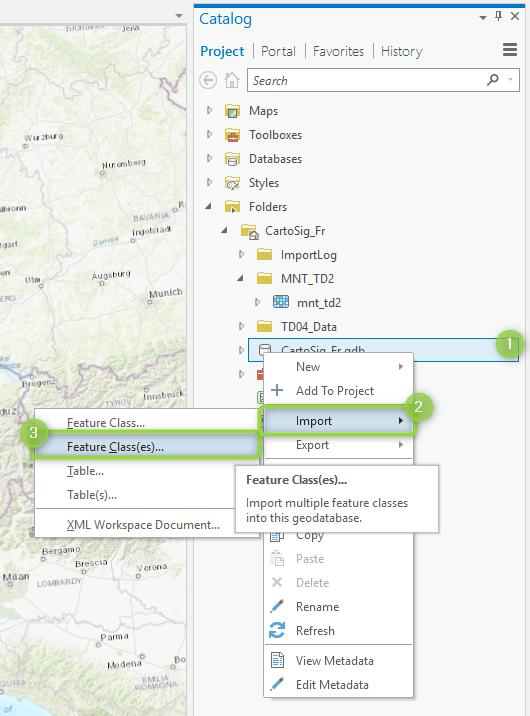Expand the Maps node
Image resolution: width=530 pixels, height=716 pixels.
click(210, 110)
